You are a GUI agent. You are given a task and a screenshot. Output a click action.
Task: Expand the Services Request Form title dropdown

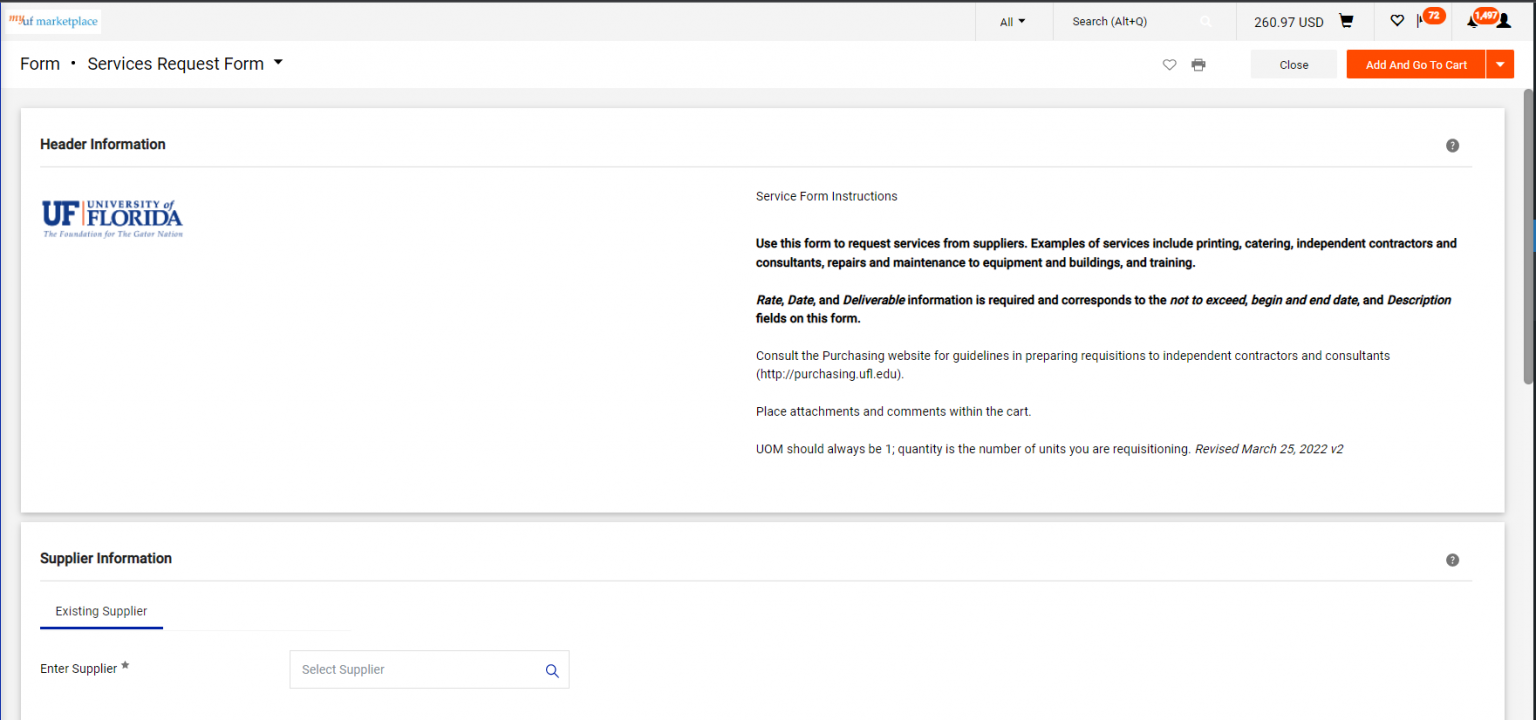[278, 62]
